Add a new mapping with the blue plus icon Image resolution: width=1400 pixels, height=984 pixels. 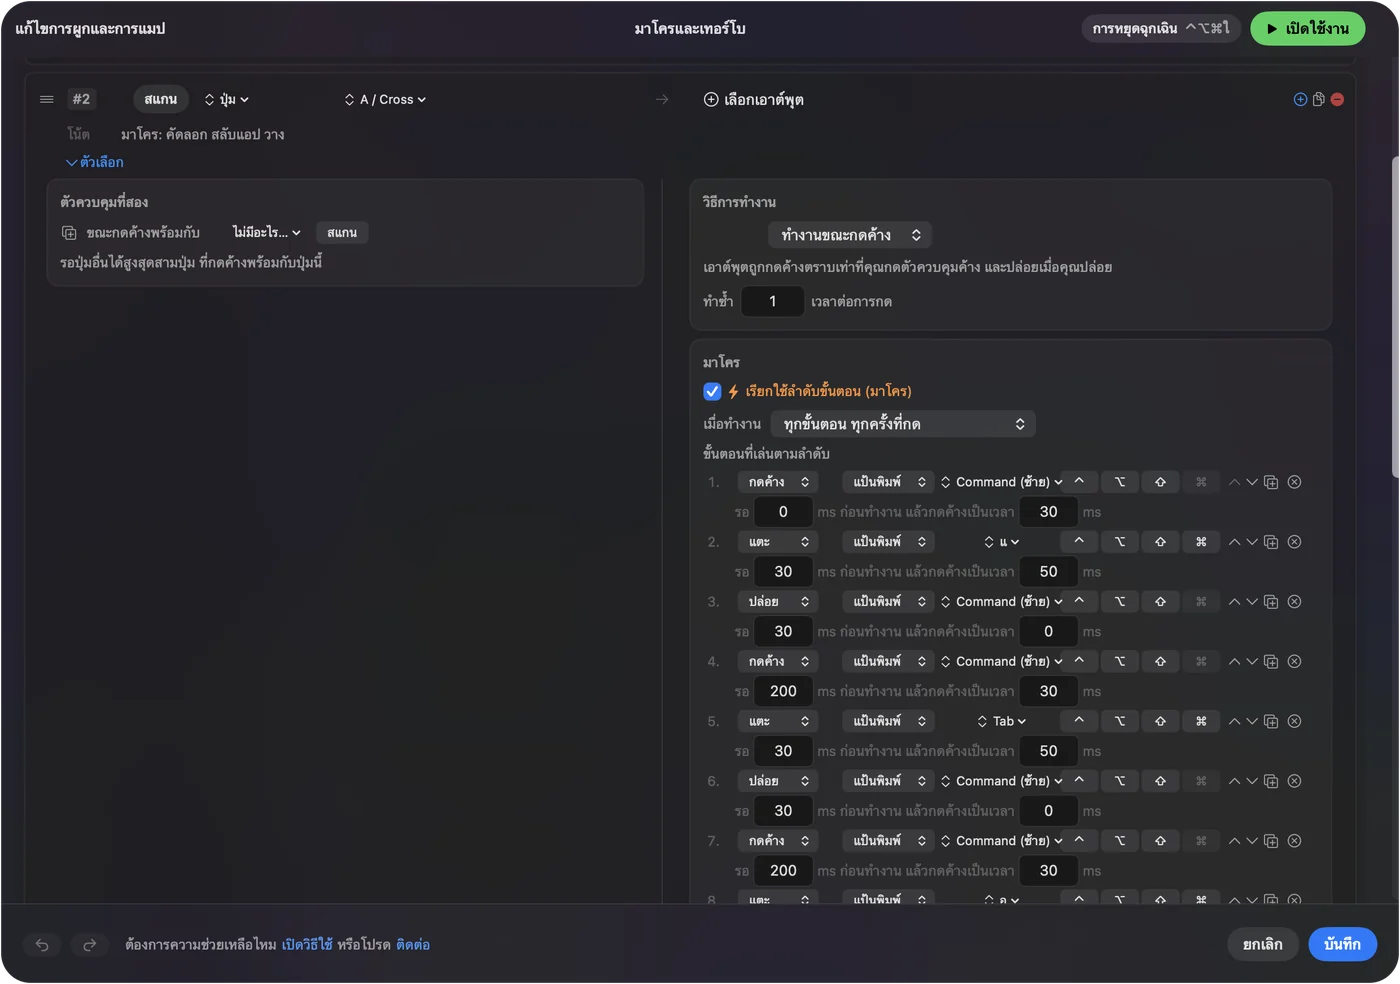1300,99
